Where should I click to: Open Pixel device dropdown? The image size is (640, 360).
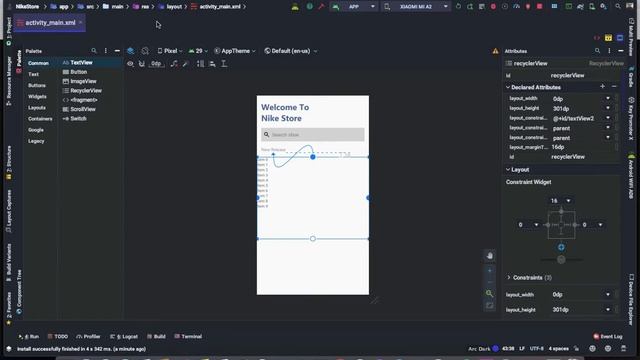point(170,51)
